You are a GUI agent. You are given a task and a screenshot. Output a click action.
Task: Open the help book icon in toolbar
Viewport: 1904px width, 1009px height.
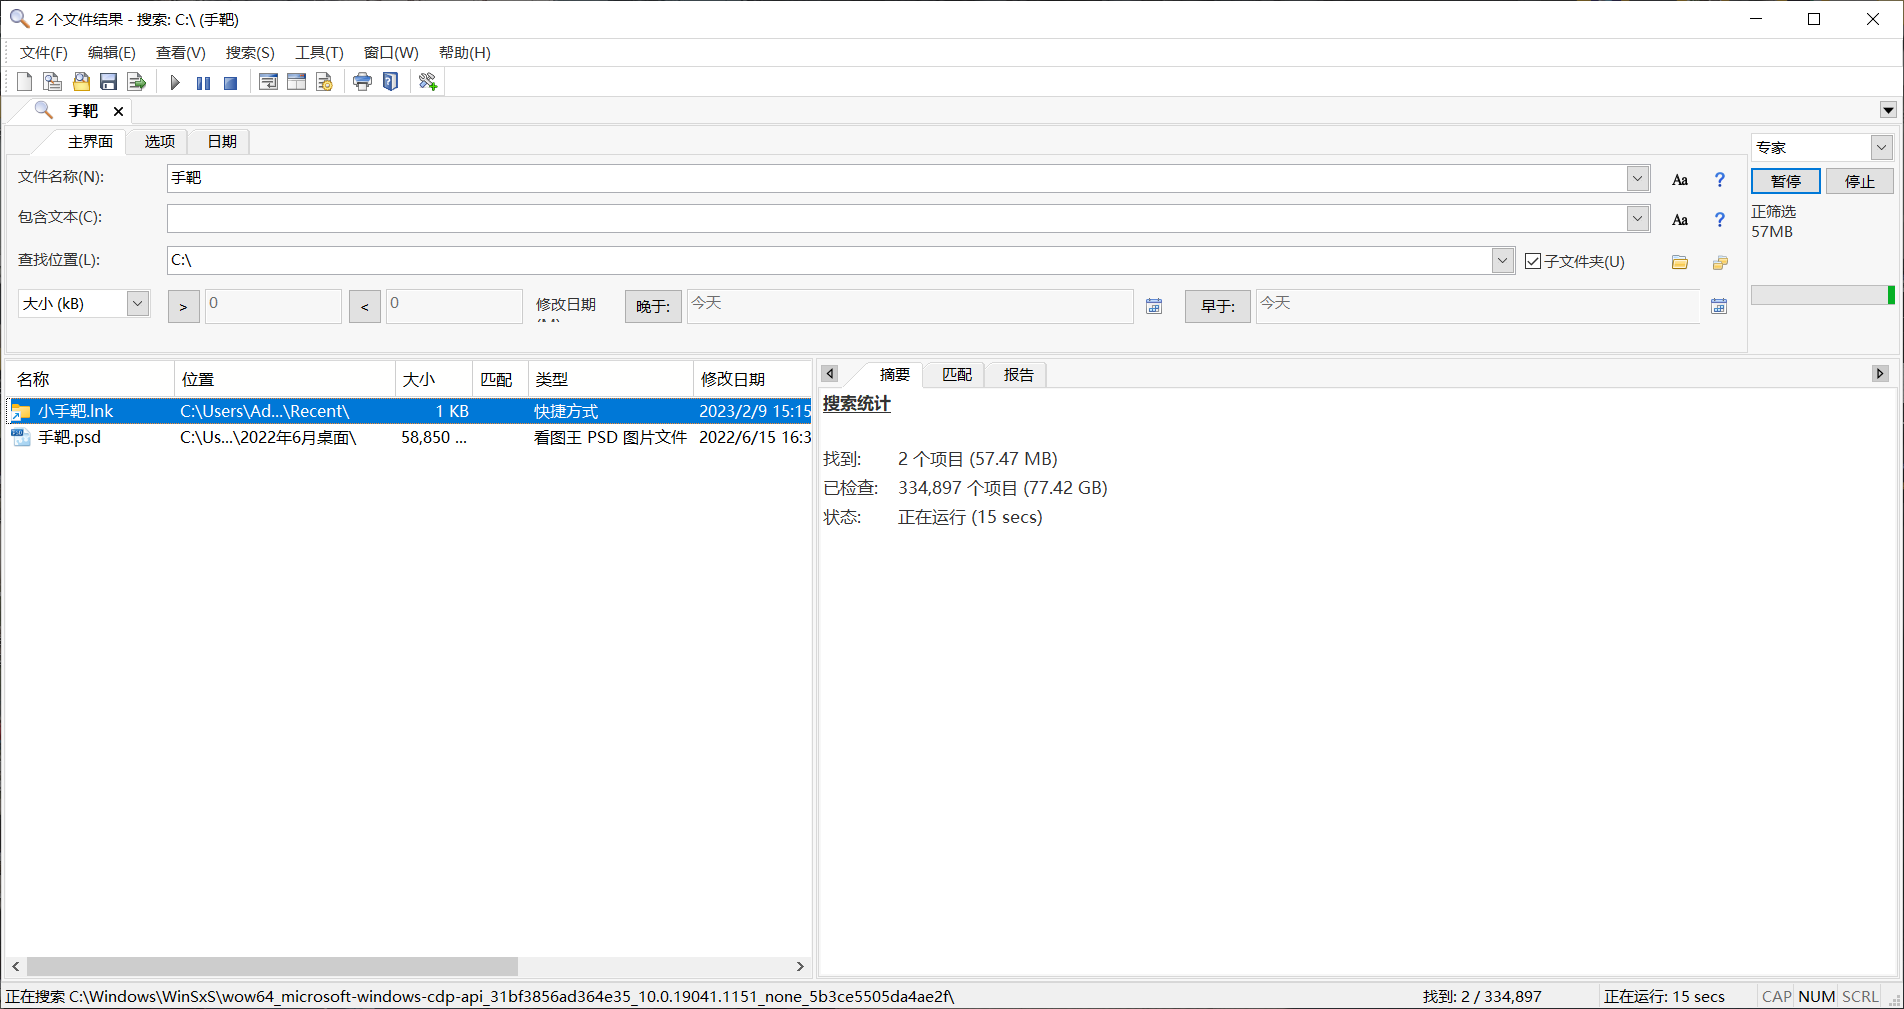pos(391,82)
